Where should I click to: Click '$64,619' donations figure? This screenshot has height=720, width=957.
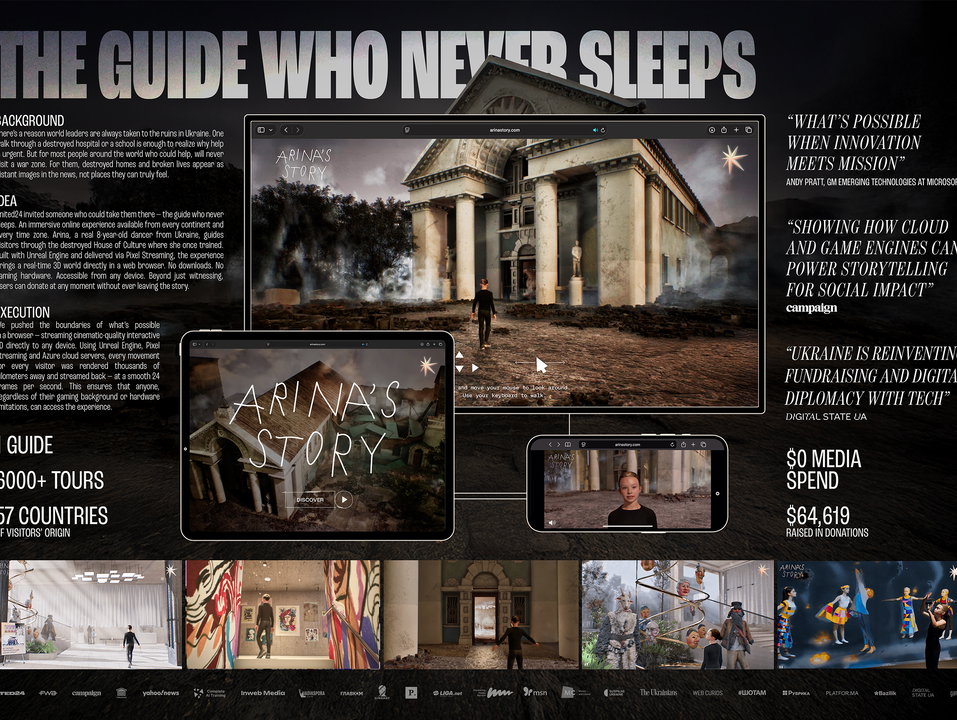pyautogui.click(x=818, y=516)
